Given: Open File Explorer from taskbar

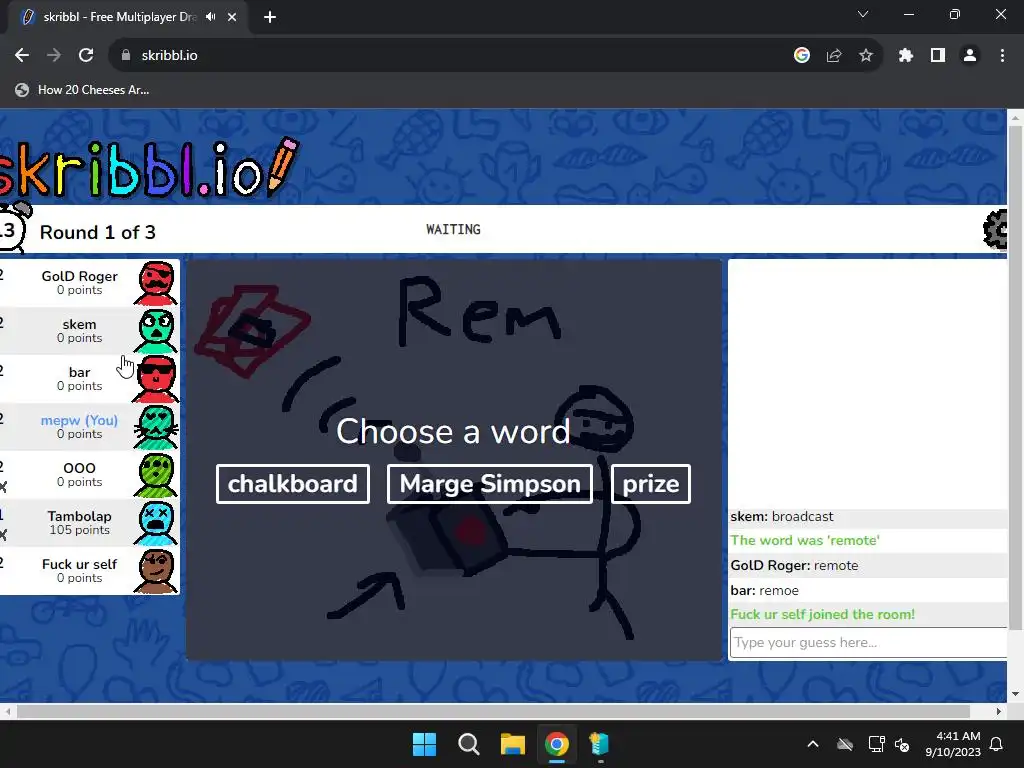Looking at the screenshot, I should click(x=513, y=744).
